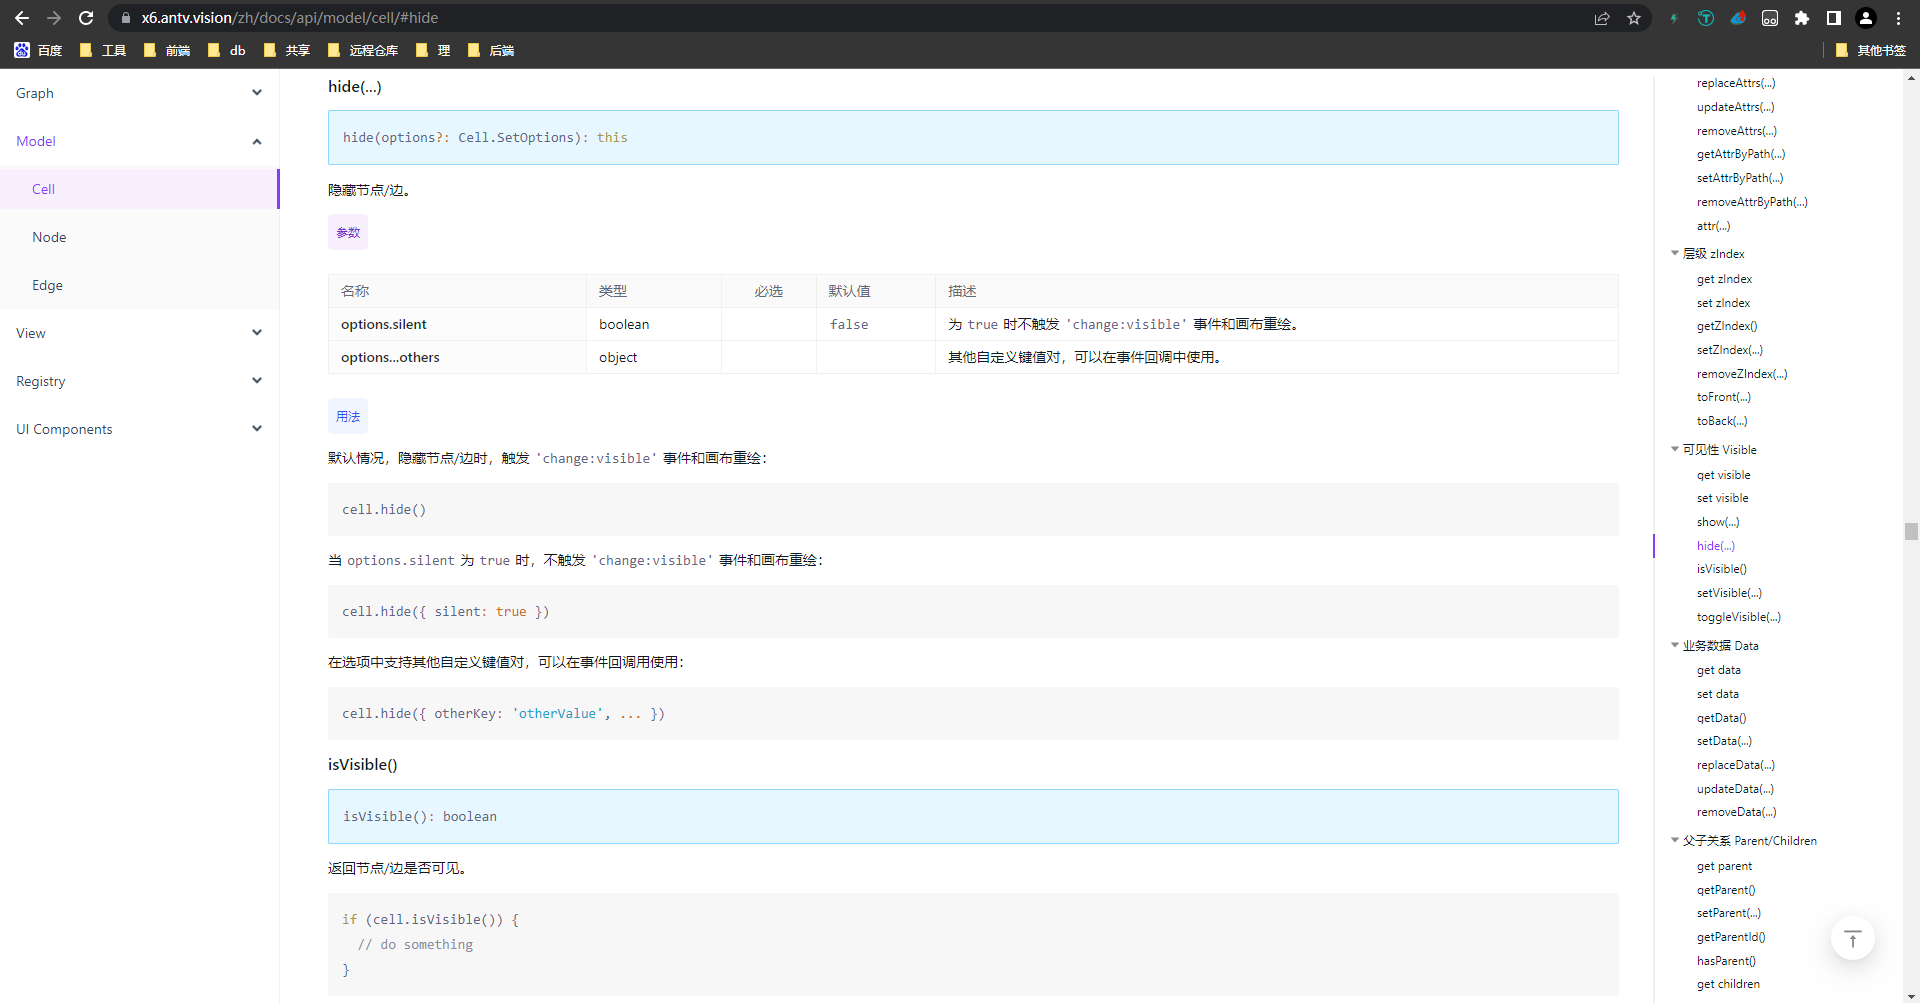Expand the UI Components sidebar section
The width and height of the screenshot is (1920, 1003).
point(139,429)
